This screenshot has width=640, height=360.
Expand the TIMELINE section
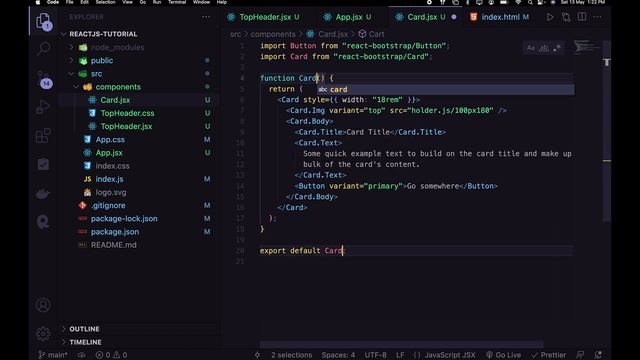(x=85, y=342)
